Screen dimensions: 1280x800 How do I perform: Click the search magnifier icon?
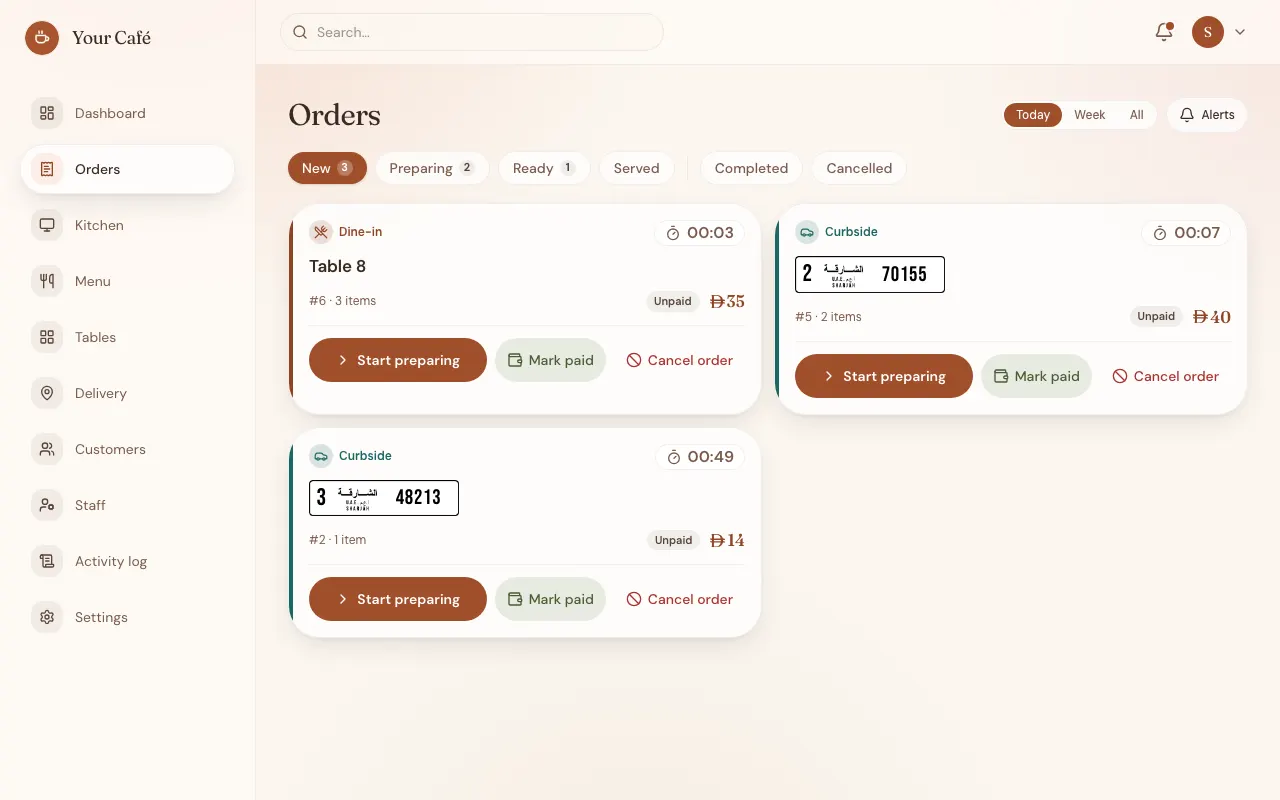[x=300, y=32]
